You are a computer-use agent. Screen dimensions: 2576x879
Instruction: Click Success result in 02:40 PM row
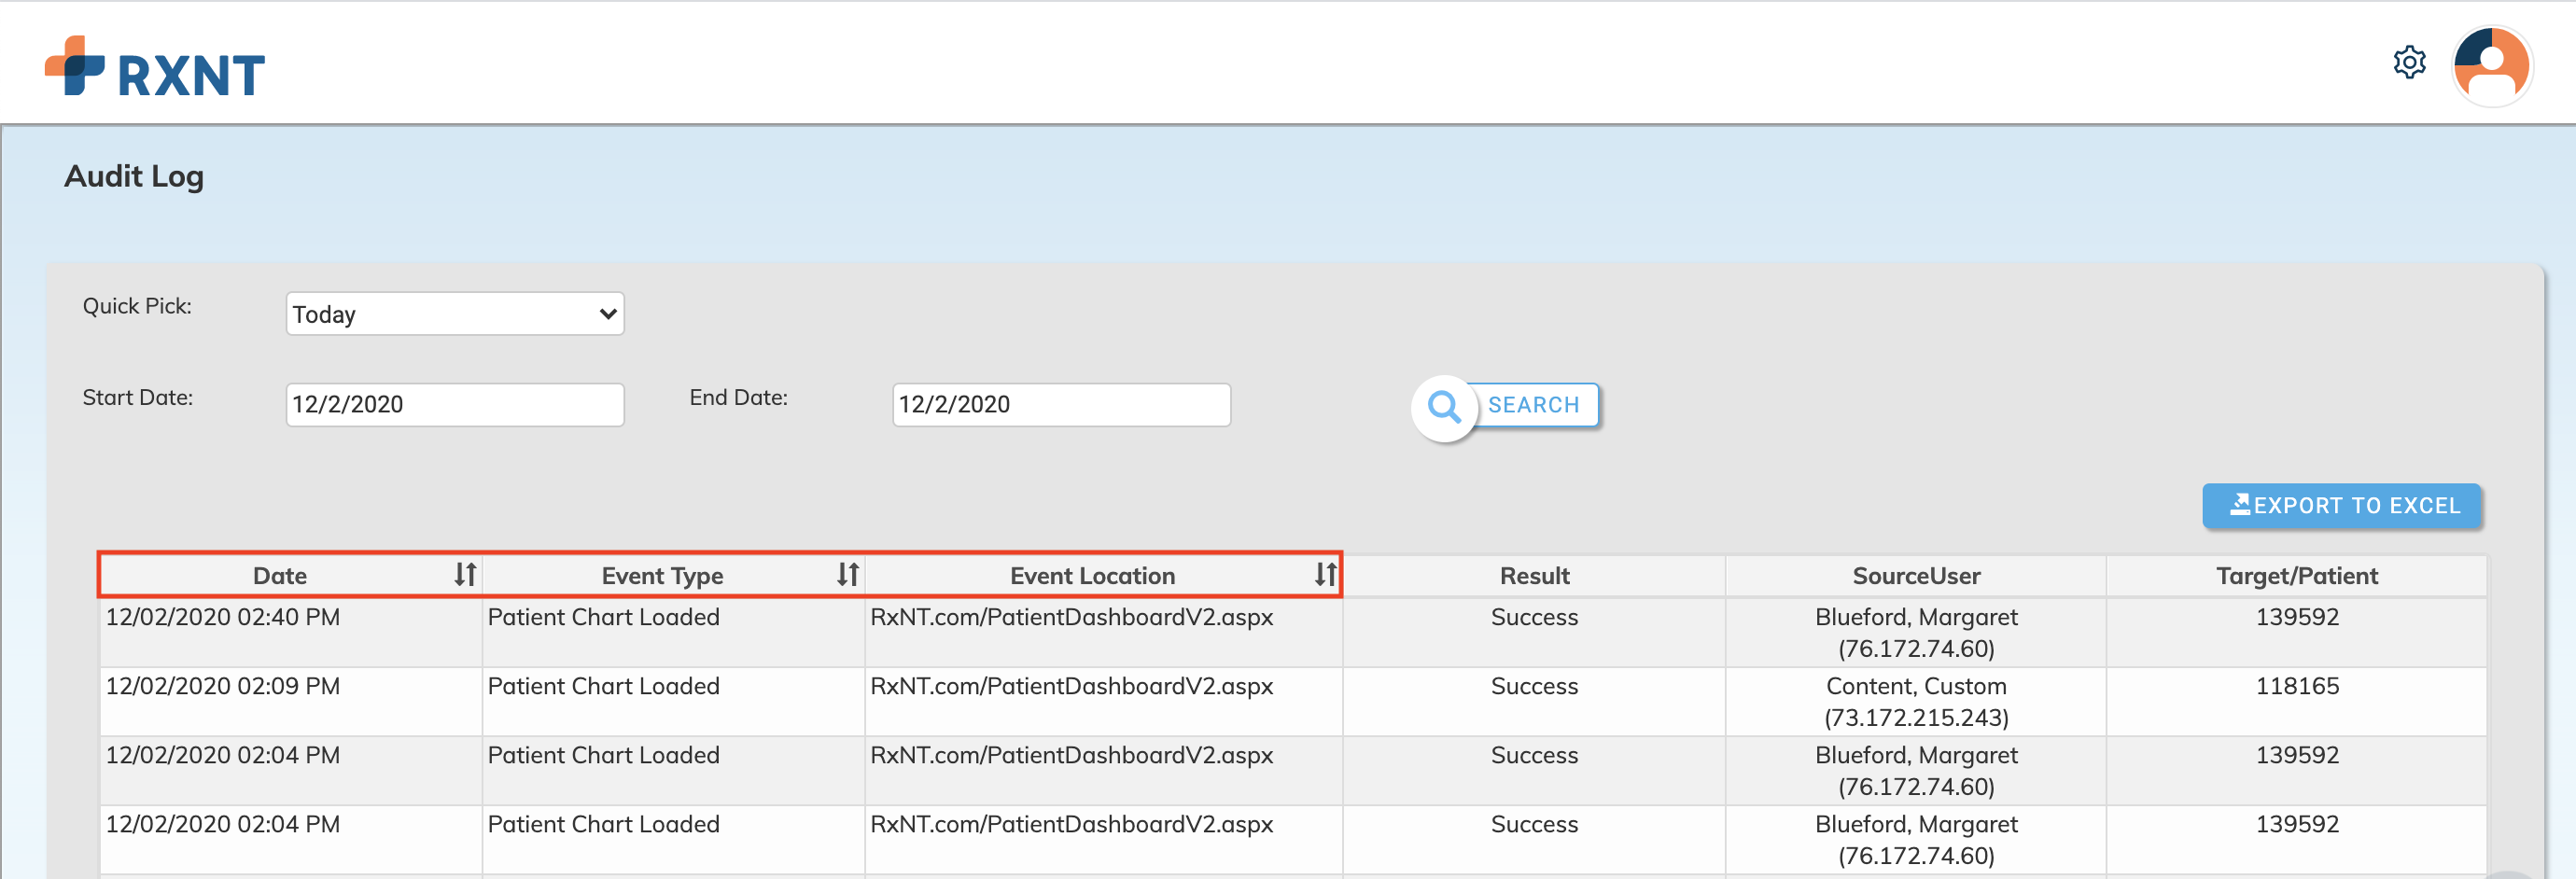pyautogui.click(x=1534, y=617)
